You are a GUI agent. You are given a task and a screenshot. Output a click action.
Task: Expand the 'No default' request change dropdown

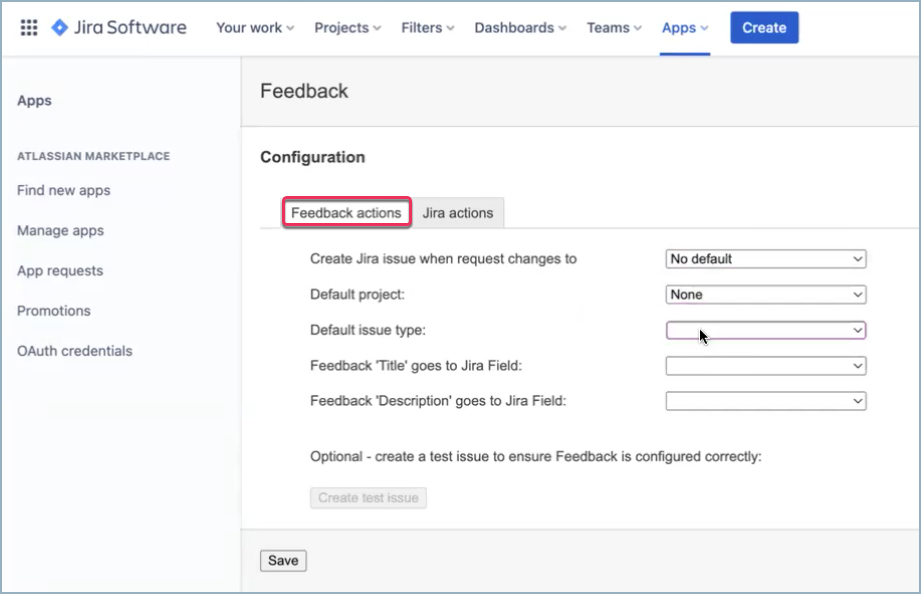766,259
